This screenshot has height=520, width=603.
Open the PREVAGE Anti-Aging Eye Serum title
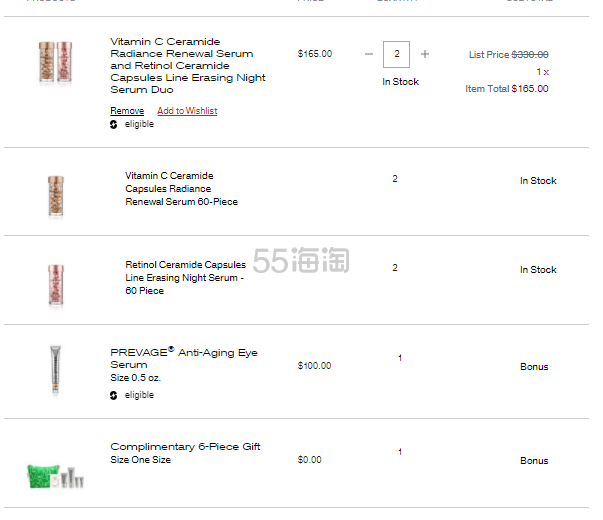[184, 358]
